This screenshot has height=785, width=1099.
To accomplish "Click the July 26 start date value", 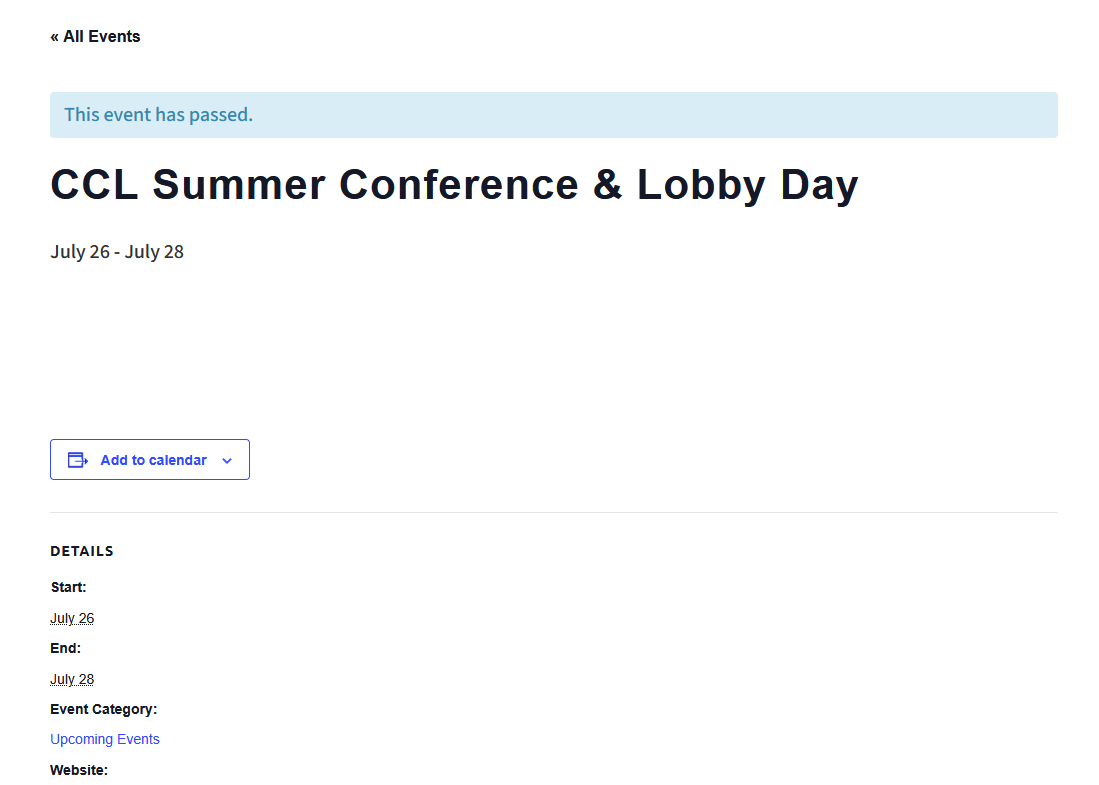I will [72, 618].
